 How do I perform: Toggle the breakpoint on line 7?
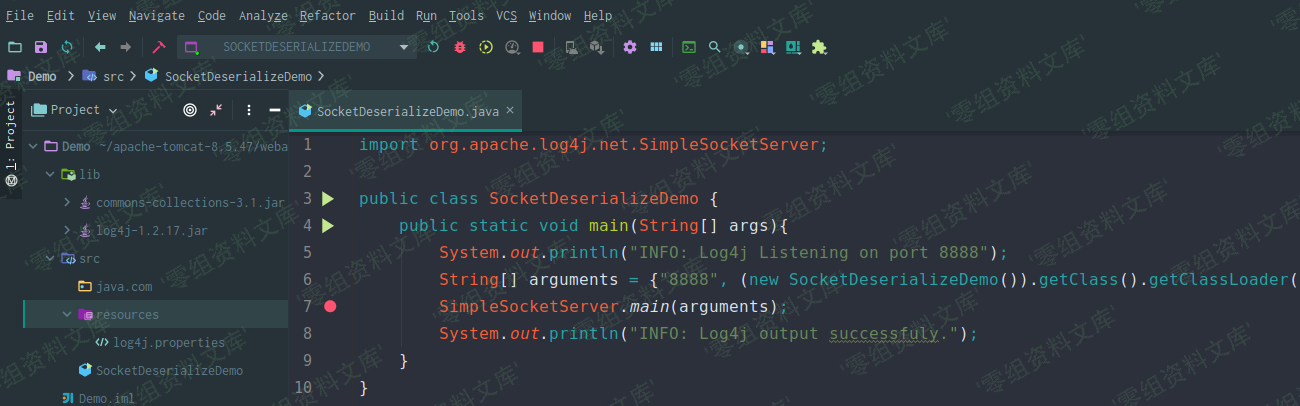click(x=330, y=306)
